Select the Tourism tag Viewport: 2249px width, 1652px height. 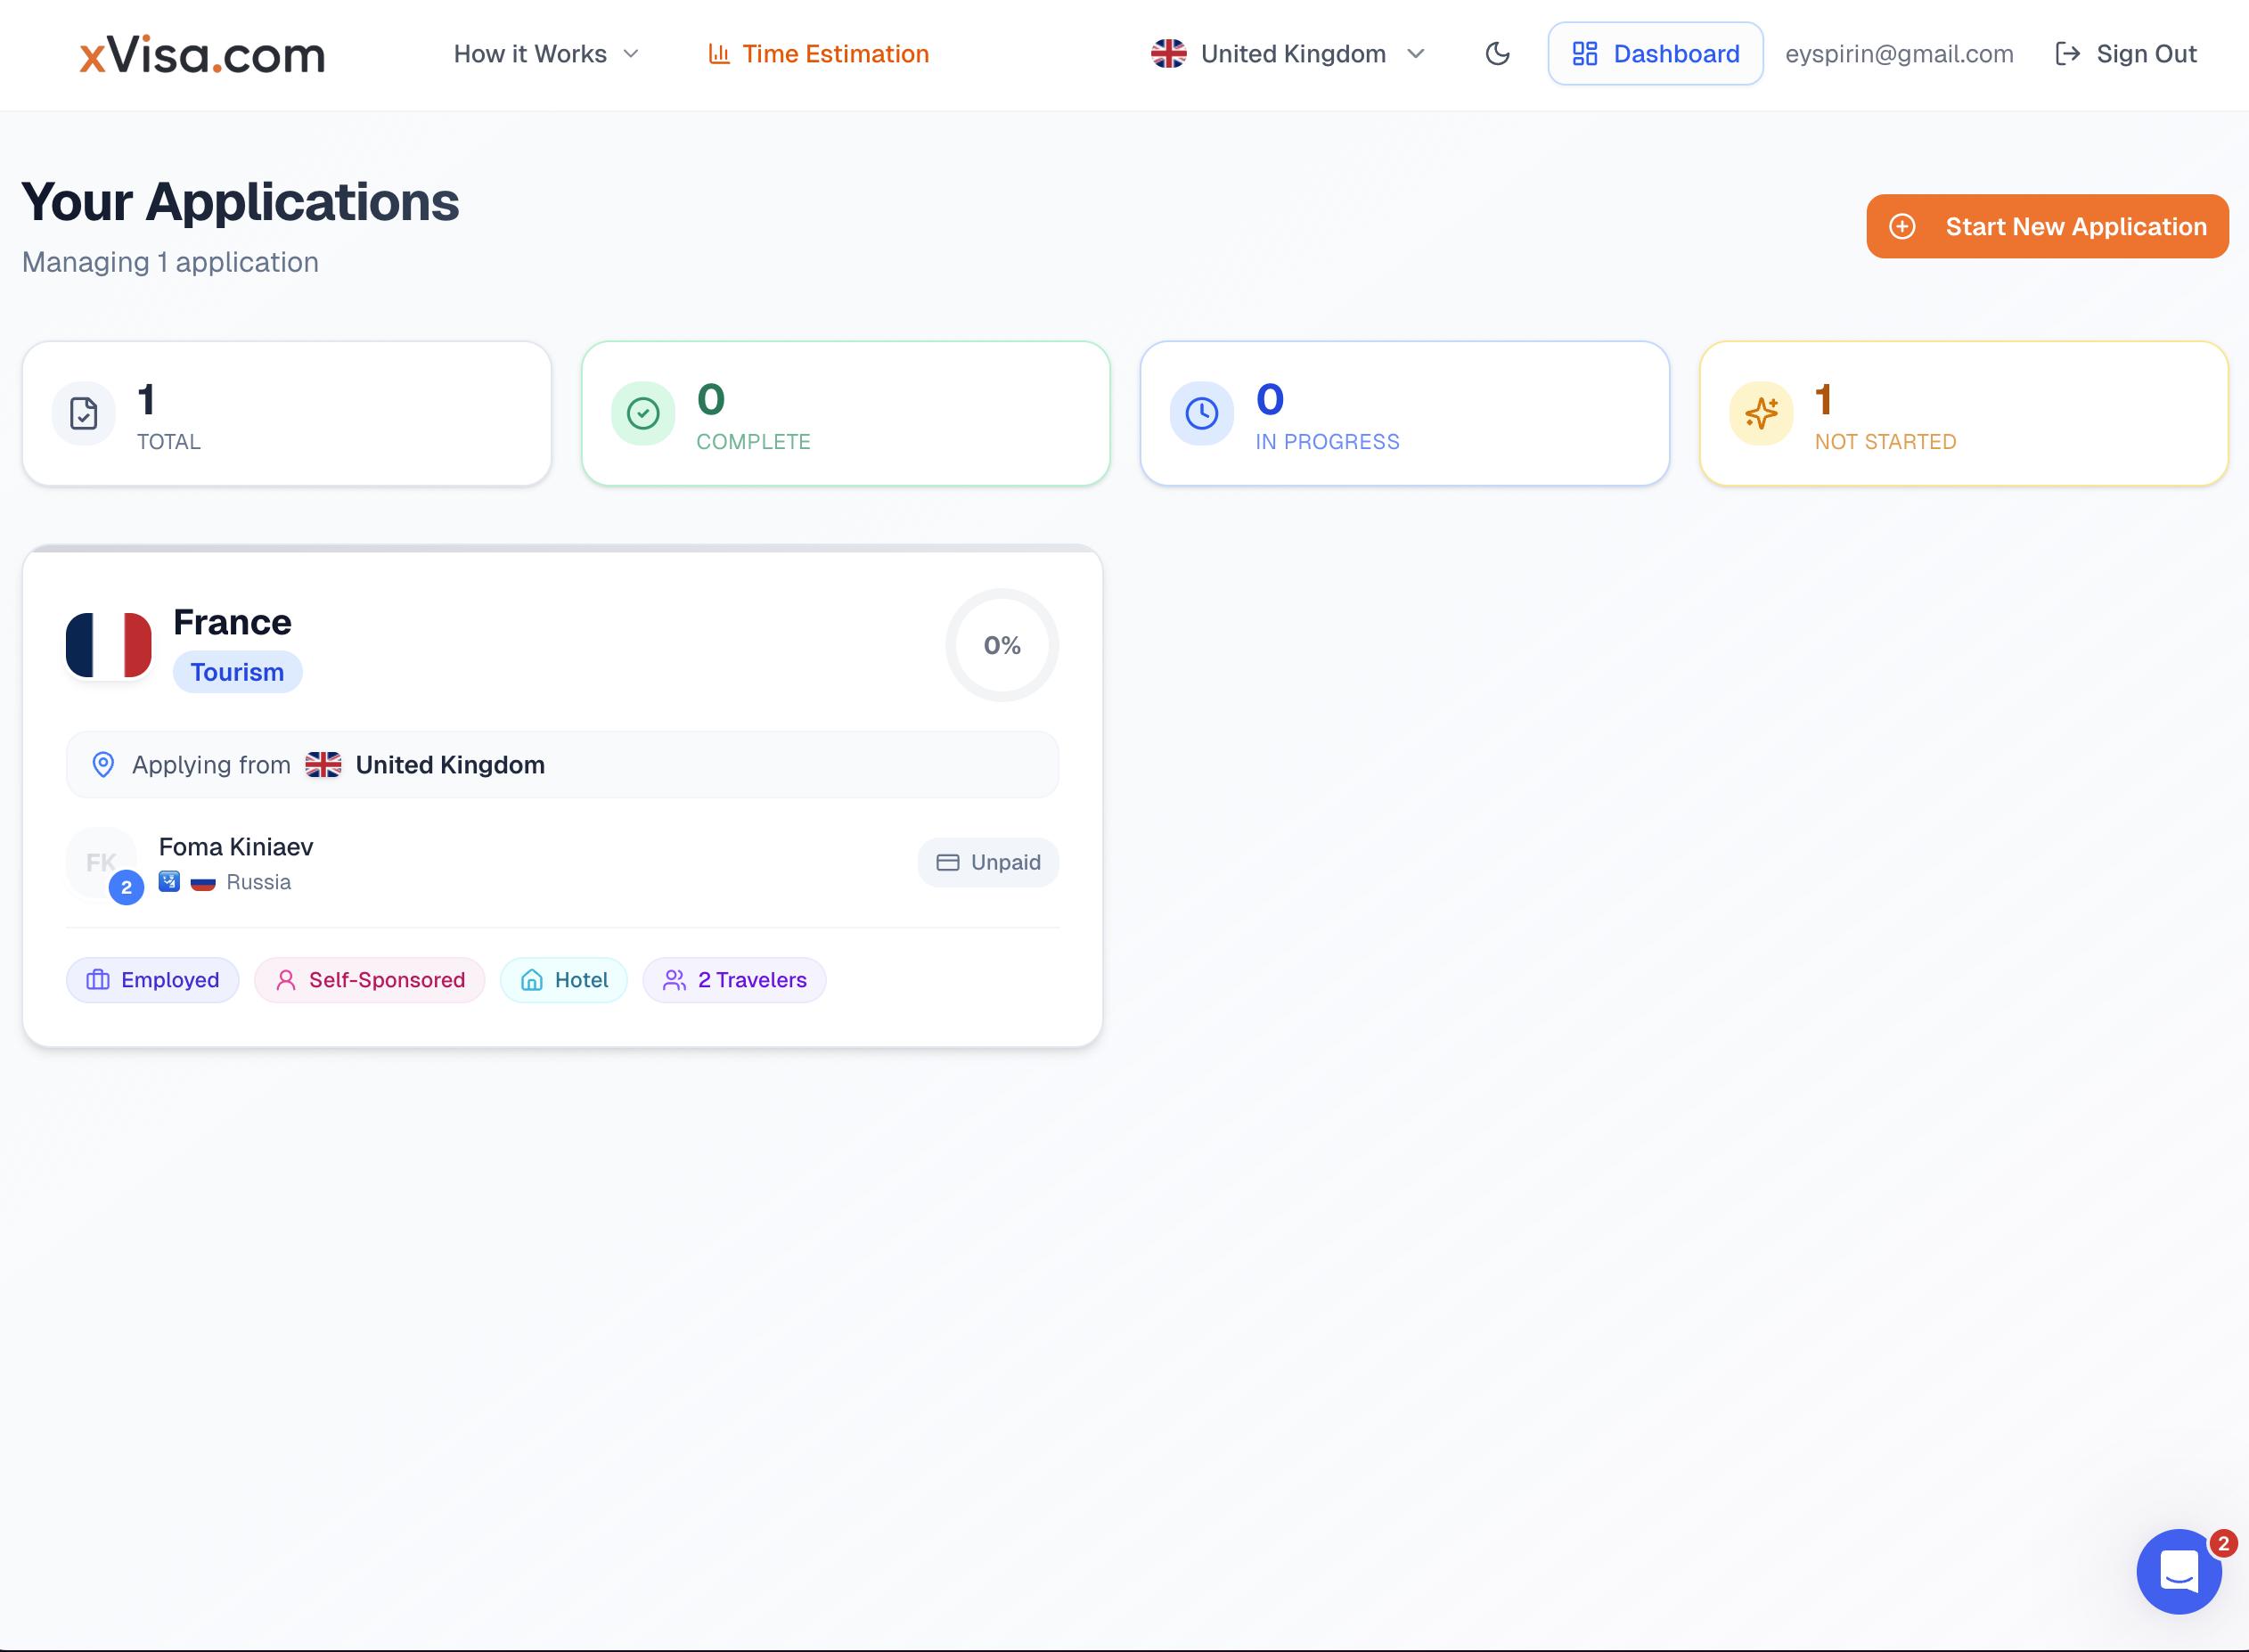point(237,672)
